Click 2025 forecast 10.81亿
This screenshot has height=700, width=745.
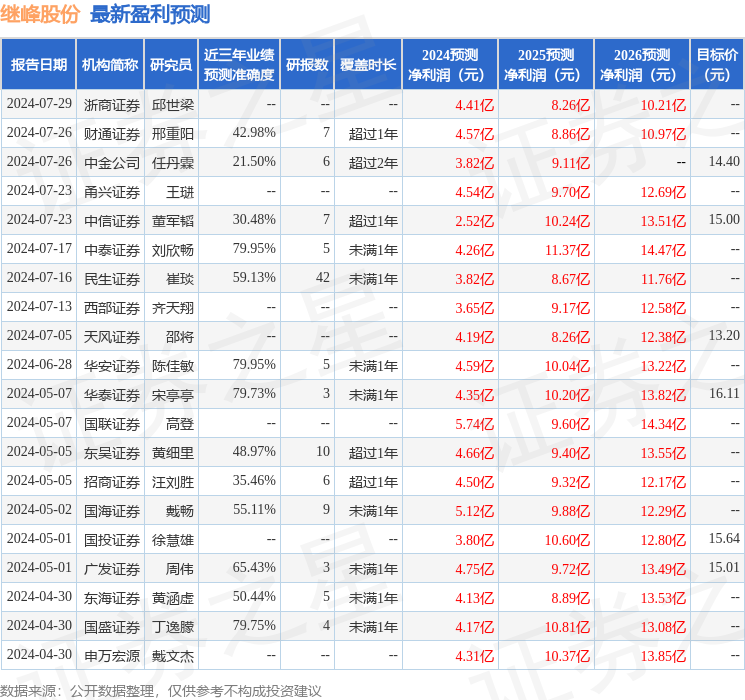(567, 627)
